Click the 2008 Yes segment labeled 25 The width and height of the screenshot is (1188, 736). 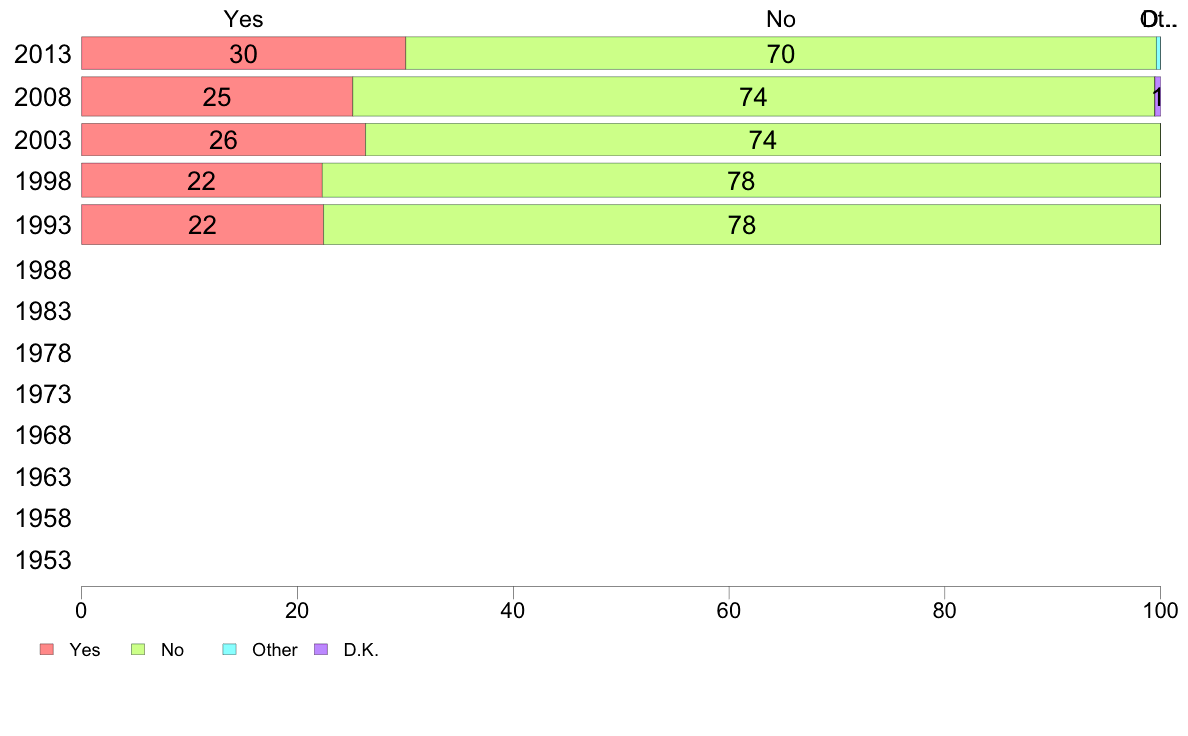(x=216, y=97)
